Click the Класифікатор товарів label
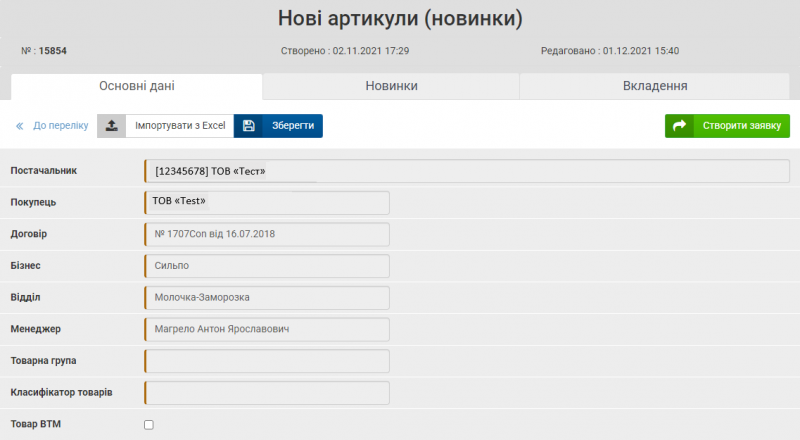Screen dimensions: 800x440 pyautogui.click(x=61, y=392)
